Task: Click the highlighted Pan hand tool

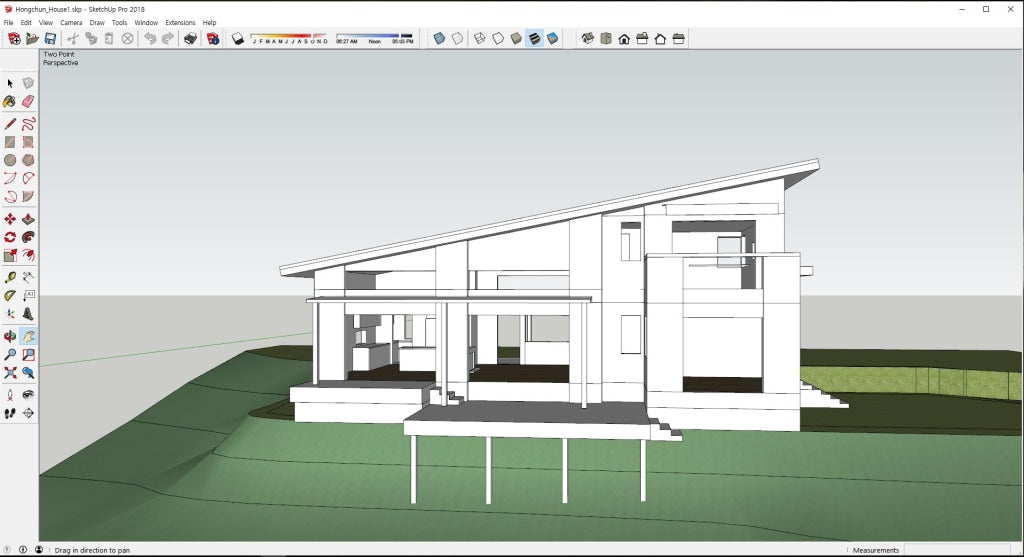Action: click(28, 336)
